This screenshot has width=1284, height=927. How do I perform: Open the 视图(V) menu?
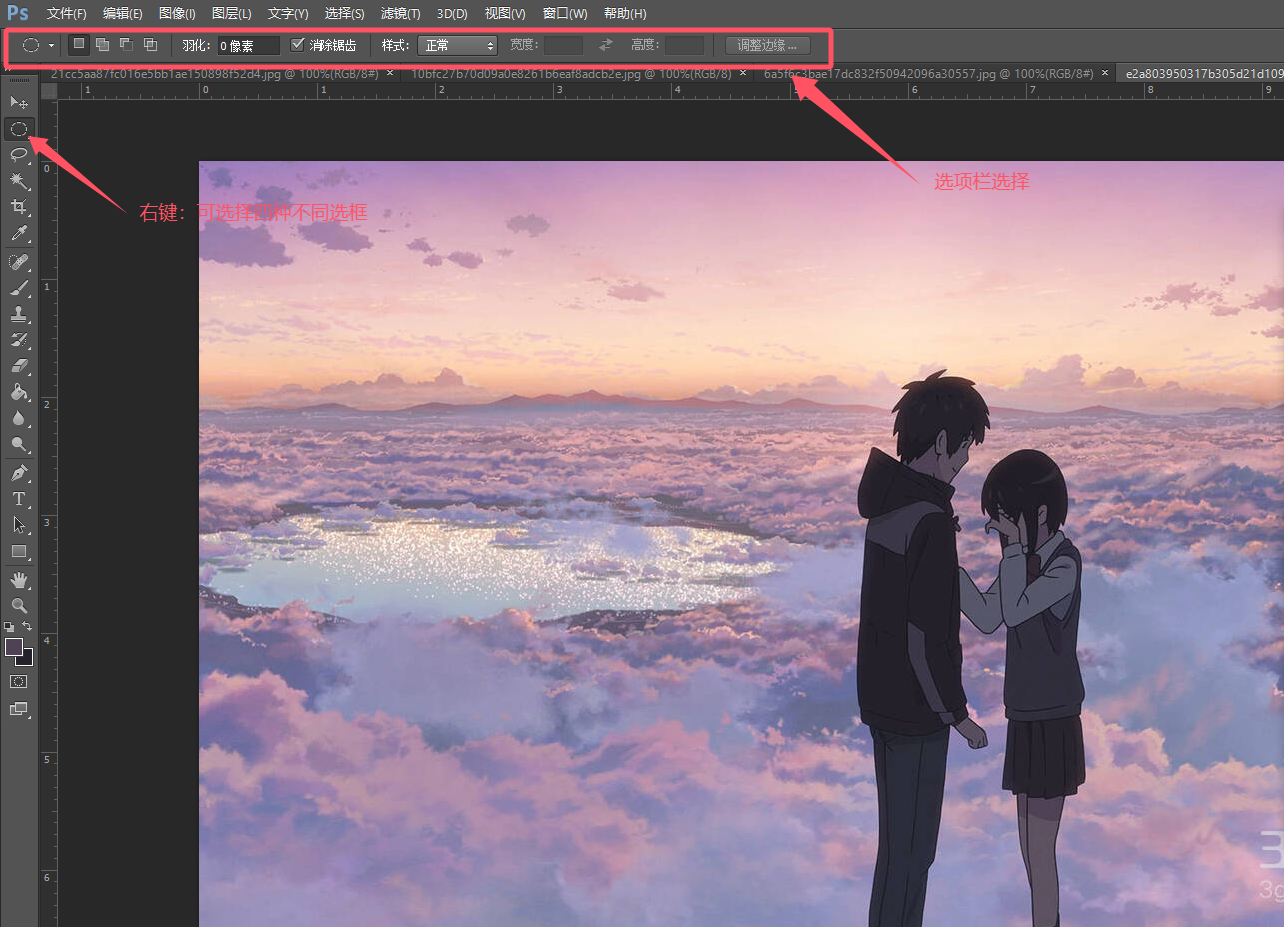click(x=505, y=14)
